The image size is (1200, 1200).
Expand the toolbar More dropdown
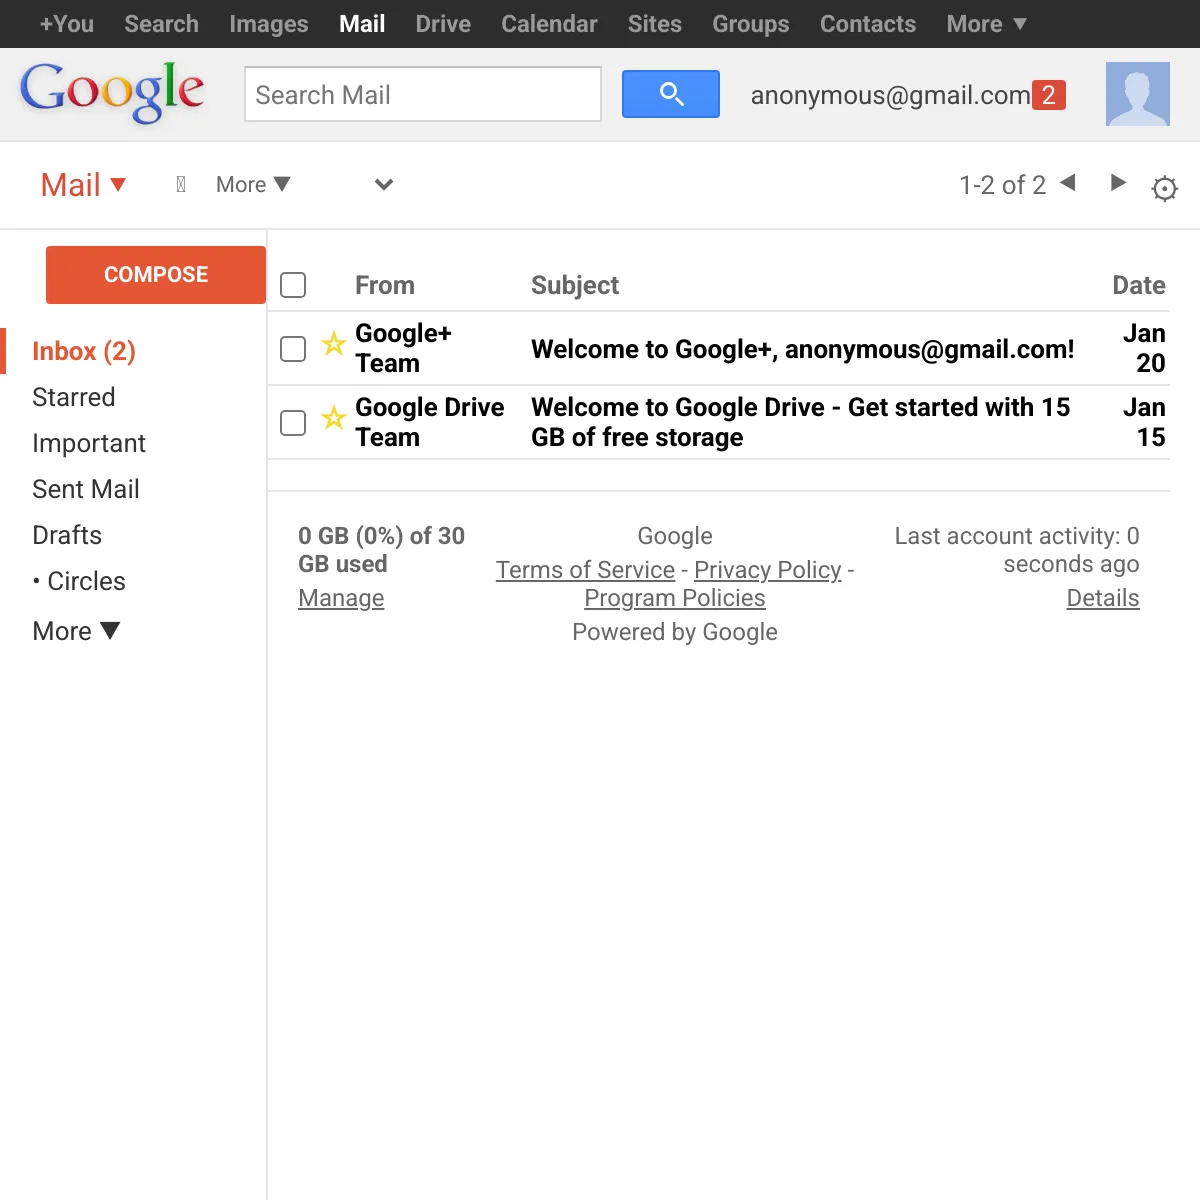[253, 185]
